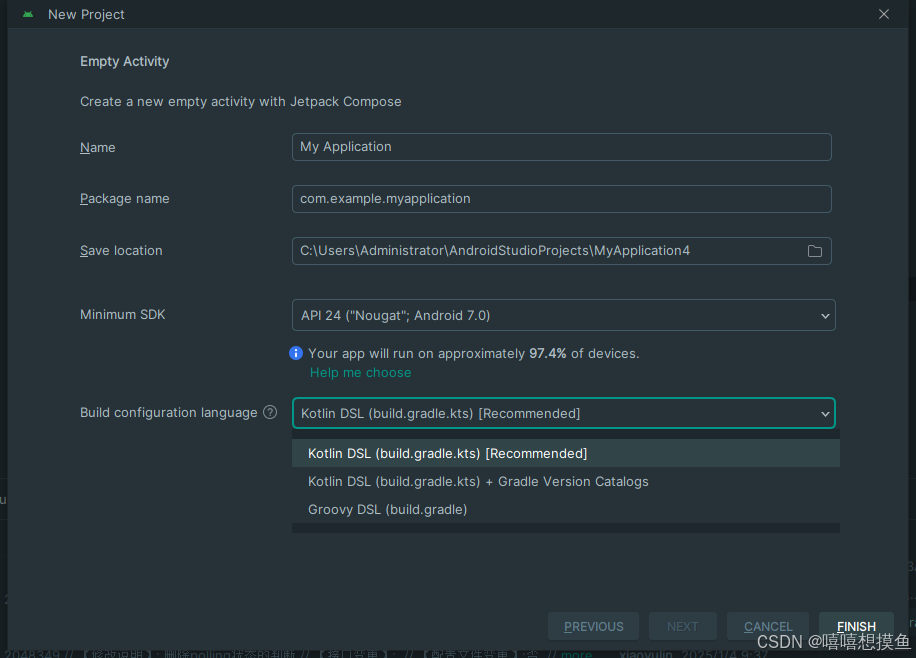The image size is (916, 658).
Task: Open the Minimum SDK dropdown
Action: click(564, 316)
